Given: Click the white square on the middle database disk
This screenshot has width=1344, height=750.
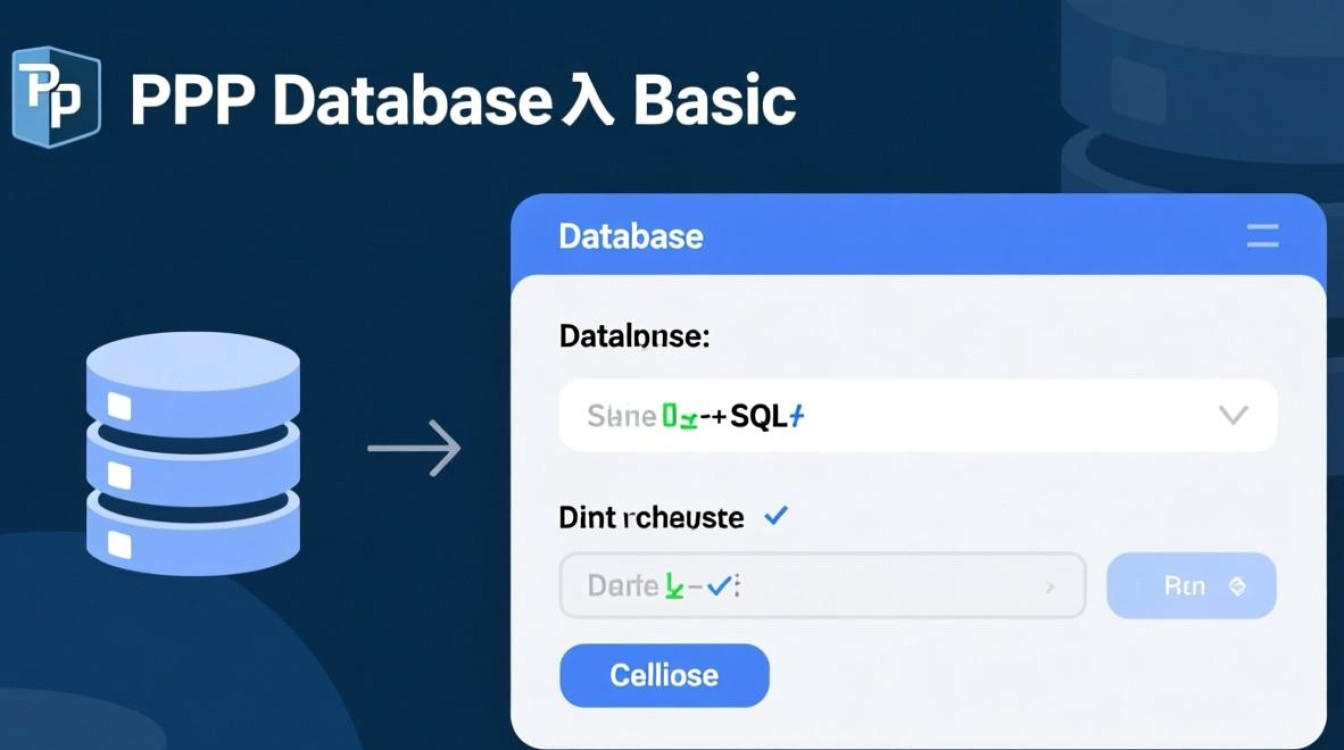Looking at the screenshot, I should pos(119,473).
